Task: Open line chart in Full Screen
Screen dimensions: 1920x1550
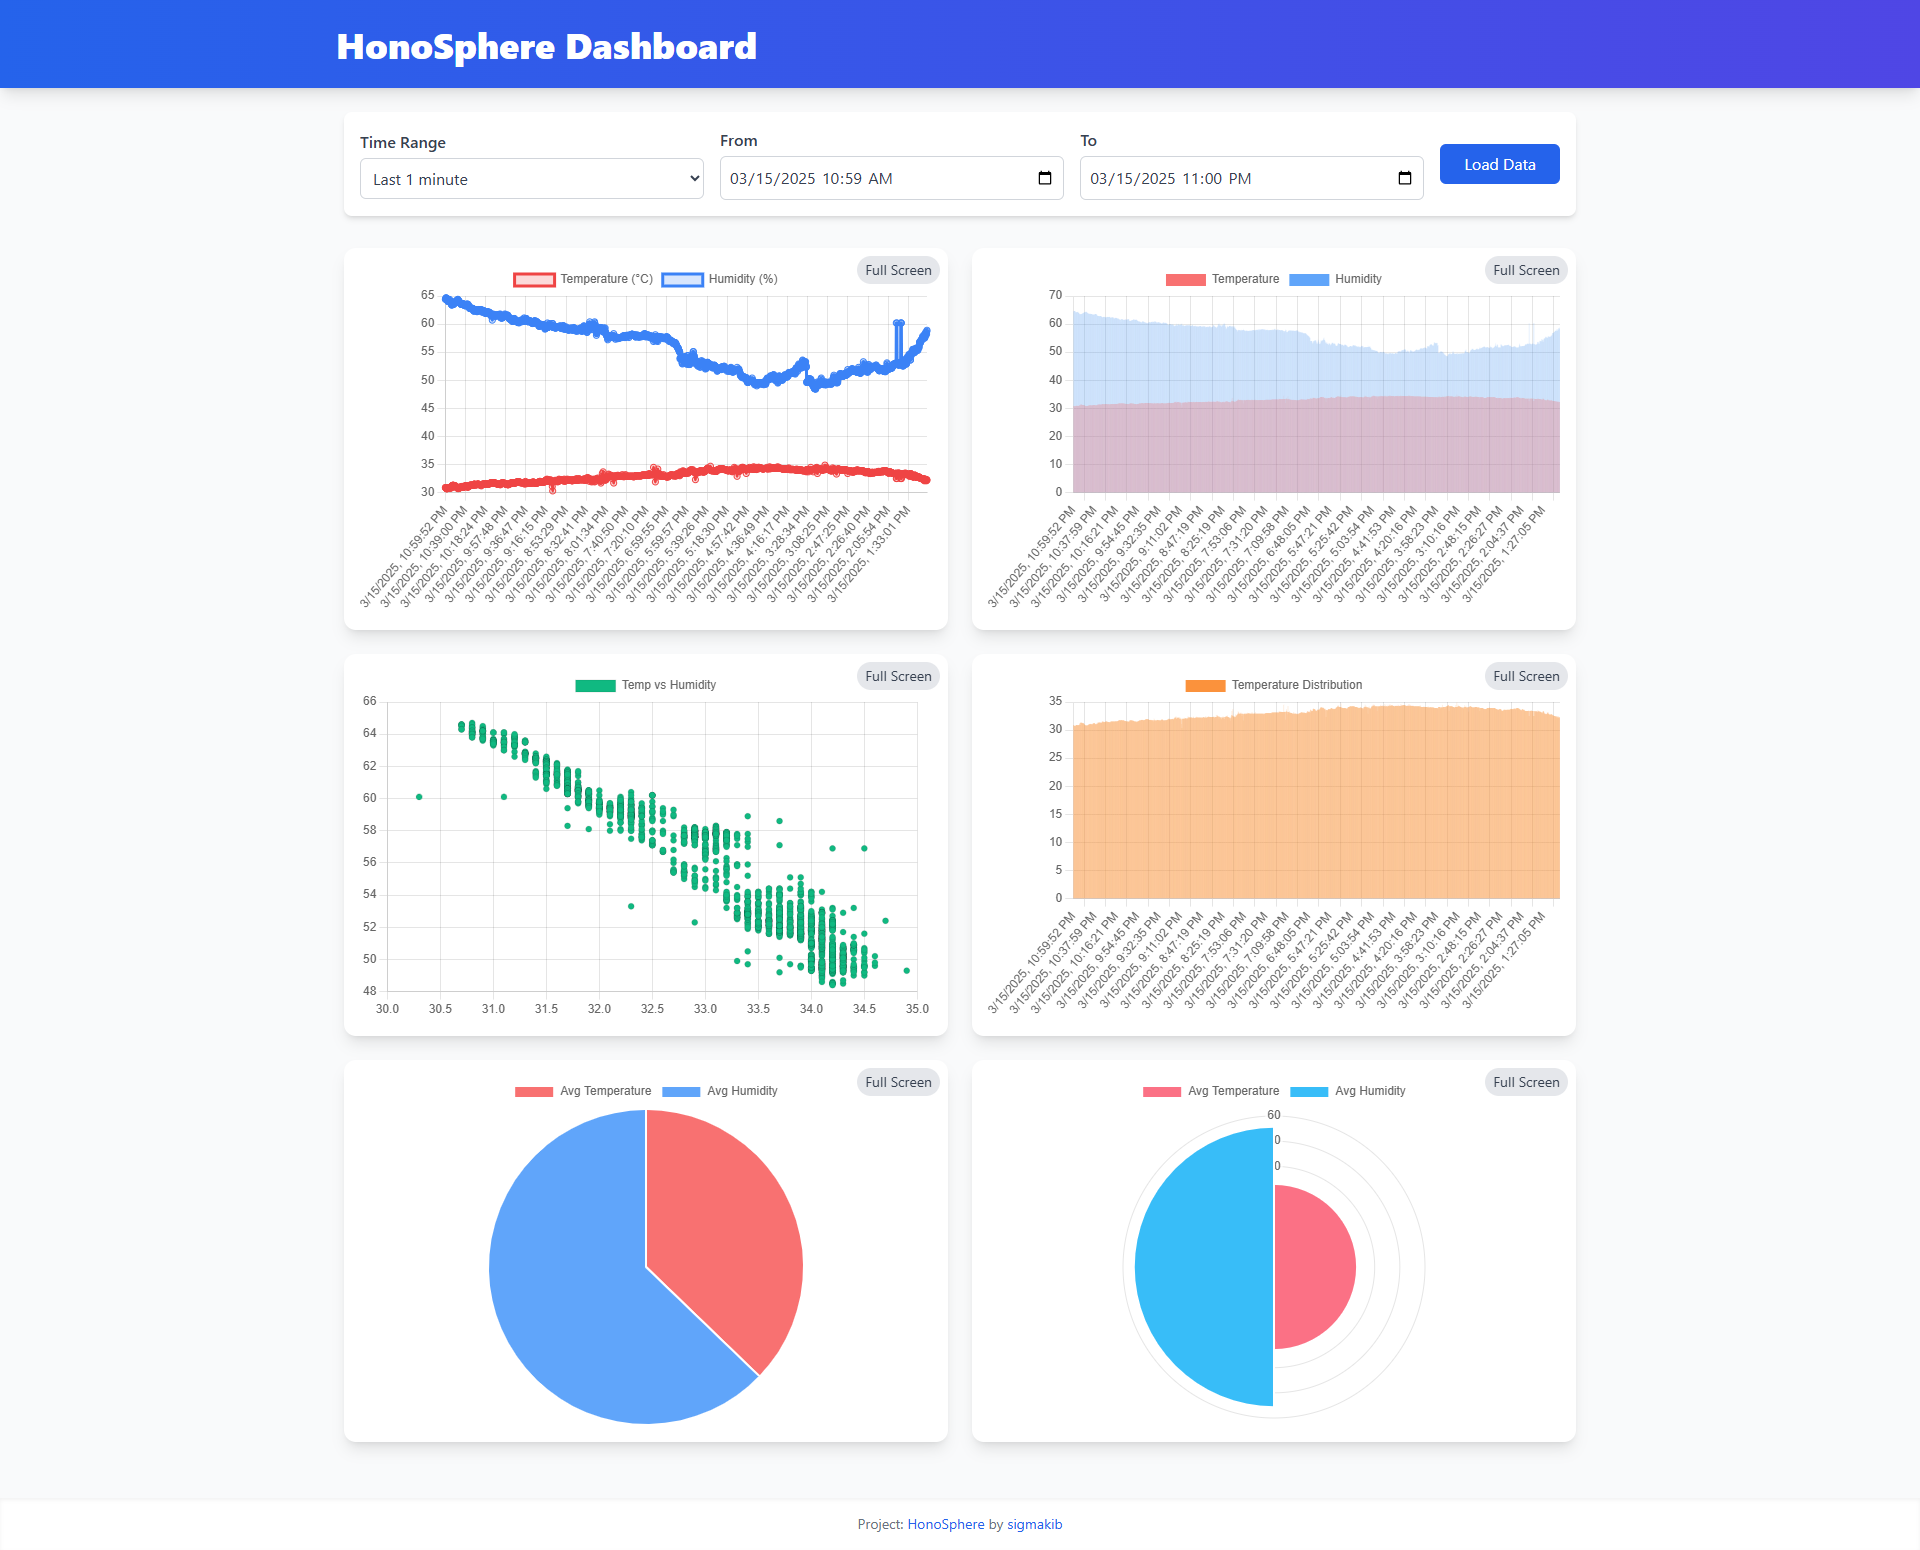Action: (898, 270)
